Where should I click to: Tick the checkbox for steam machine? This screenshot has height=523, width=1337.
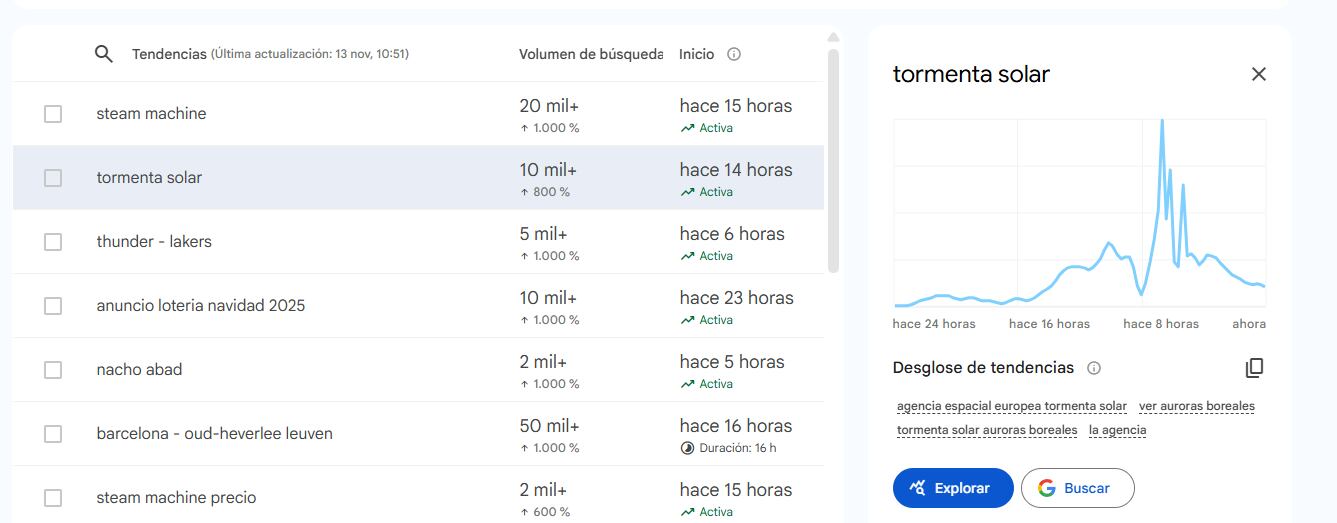53,114
